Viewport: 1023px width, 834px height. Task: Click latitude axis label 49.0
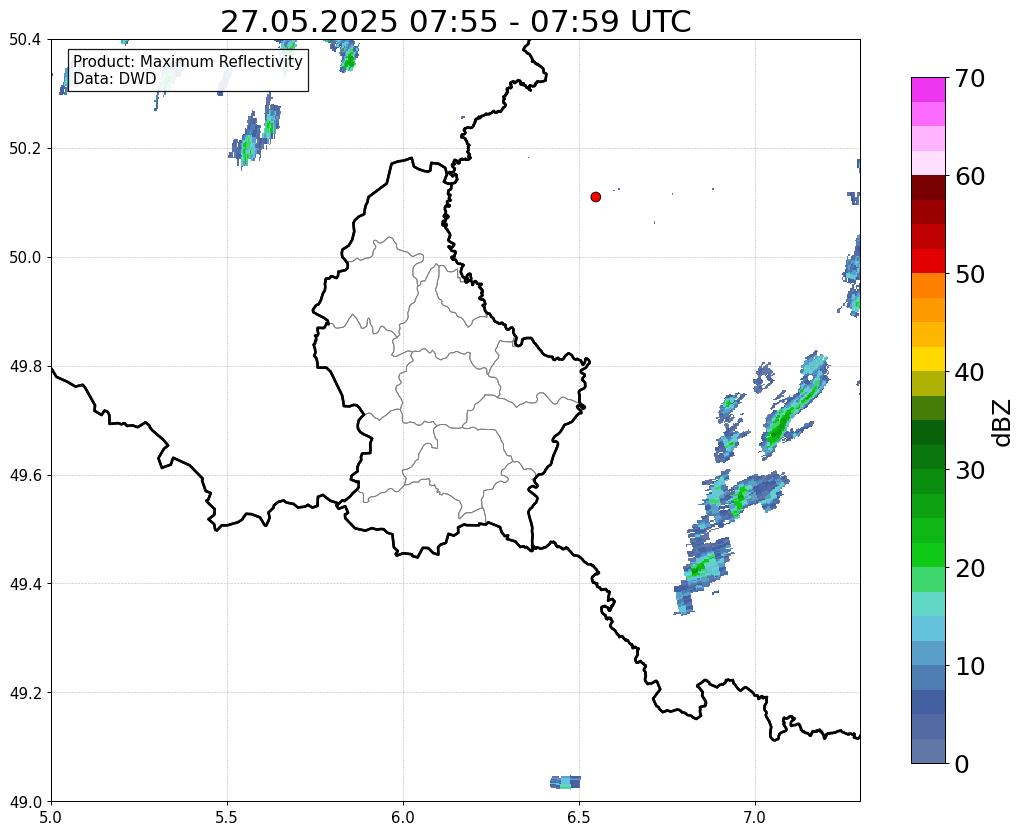(25, 801)
